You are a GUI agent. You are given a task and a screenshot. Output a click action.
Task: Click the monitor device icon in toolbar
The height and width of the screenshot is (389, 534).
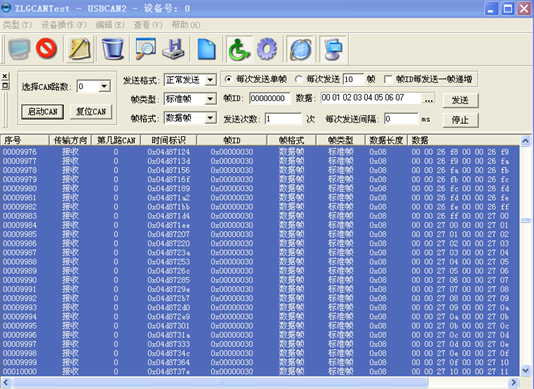pos(19,48)
